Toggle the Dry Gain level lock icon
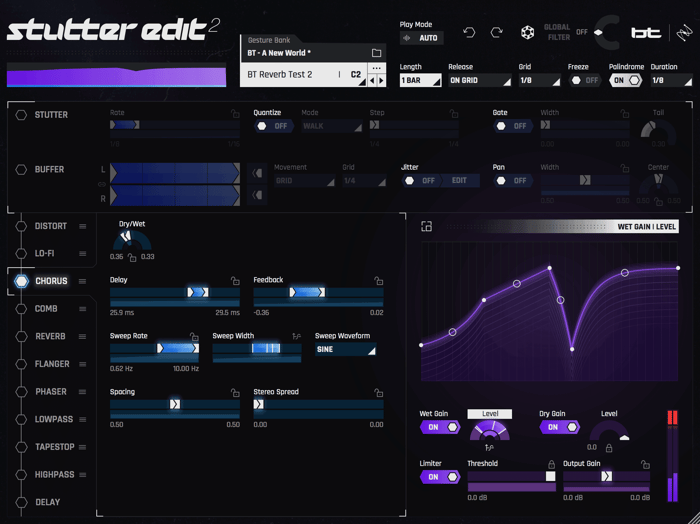Viewport: 700px width, 524px height. 609,448
